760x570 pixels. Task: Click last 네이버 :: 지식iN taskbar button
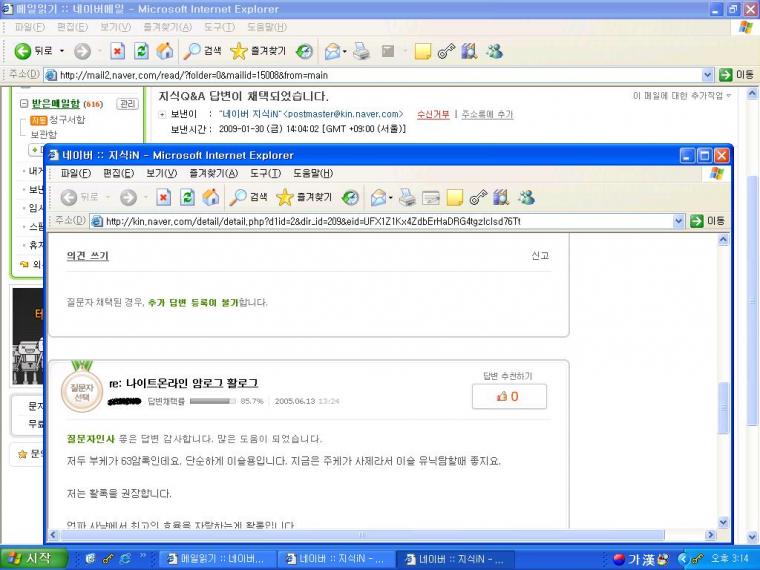[x=454, y=559]
